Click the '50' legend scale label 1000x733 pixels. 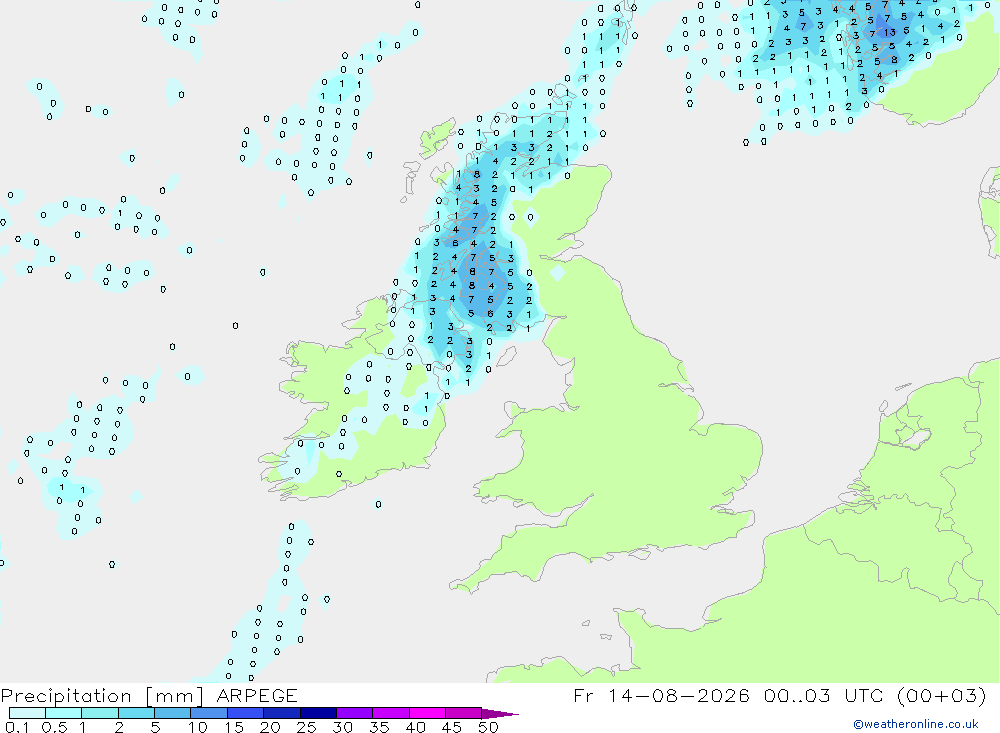point(488,727)
